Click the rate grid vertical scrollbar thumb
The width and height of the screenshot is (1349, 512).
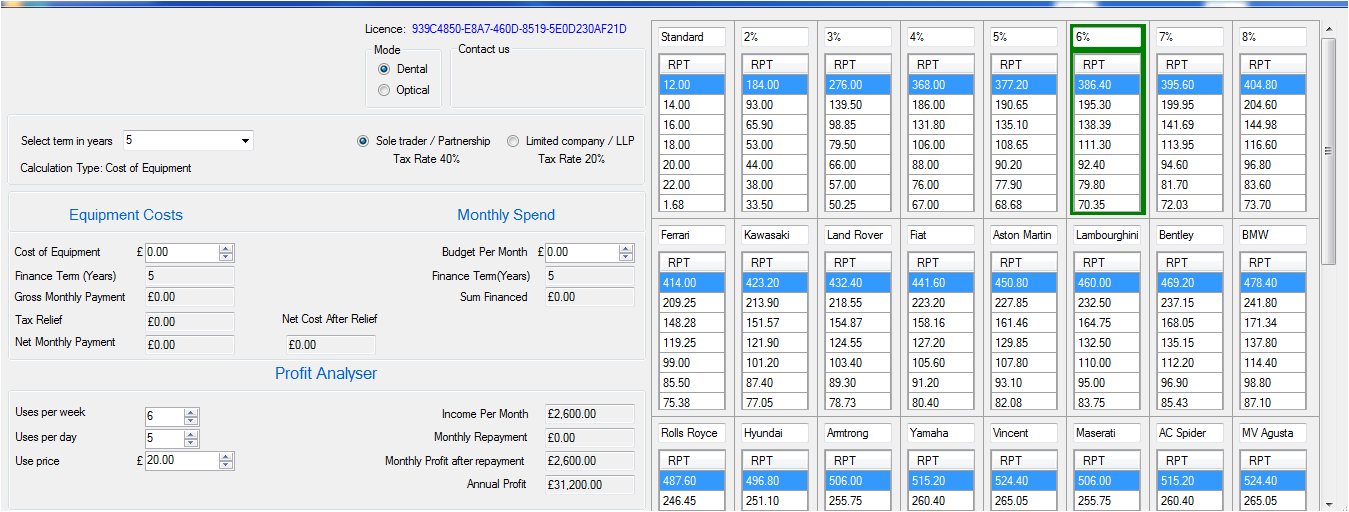[x=1328, y=152]
